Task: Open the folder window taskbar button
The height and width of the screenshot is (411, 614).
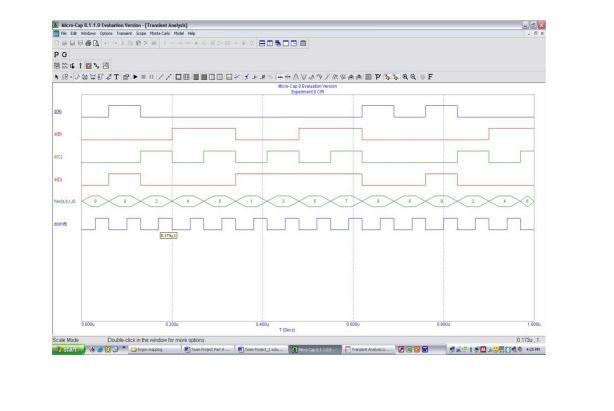Action: click(x=155, y=350)
